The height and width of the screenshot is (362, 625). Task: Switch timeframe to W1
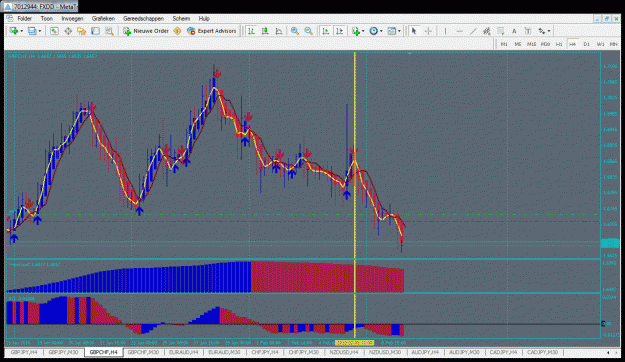(600, 44)
